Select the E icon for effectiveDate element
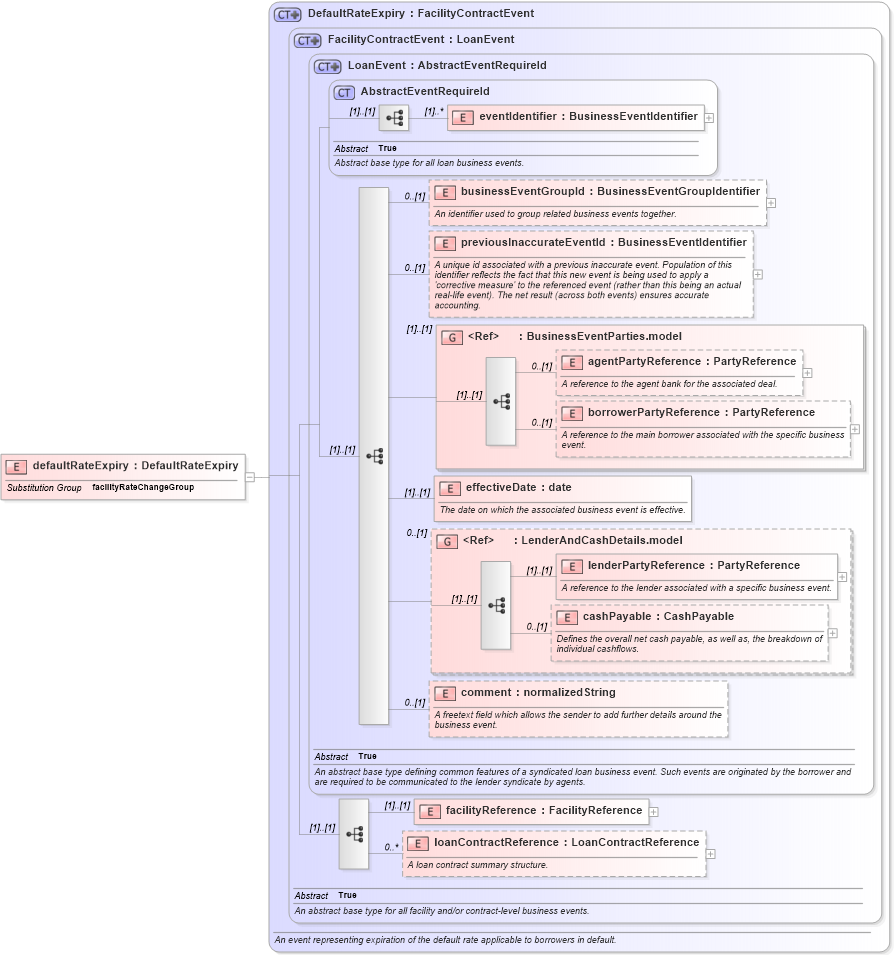 click(448, 487)
